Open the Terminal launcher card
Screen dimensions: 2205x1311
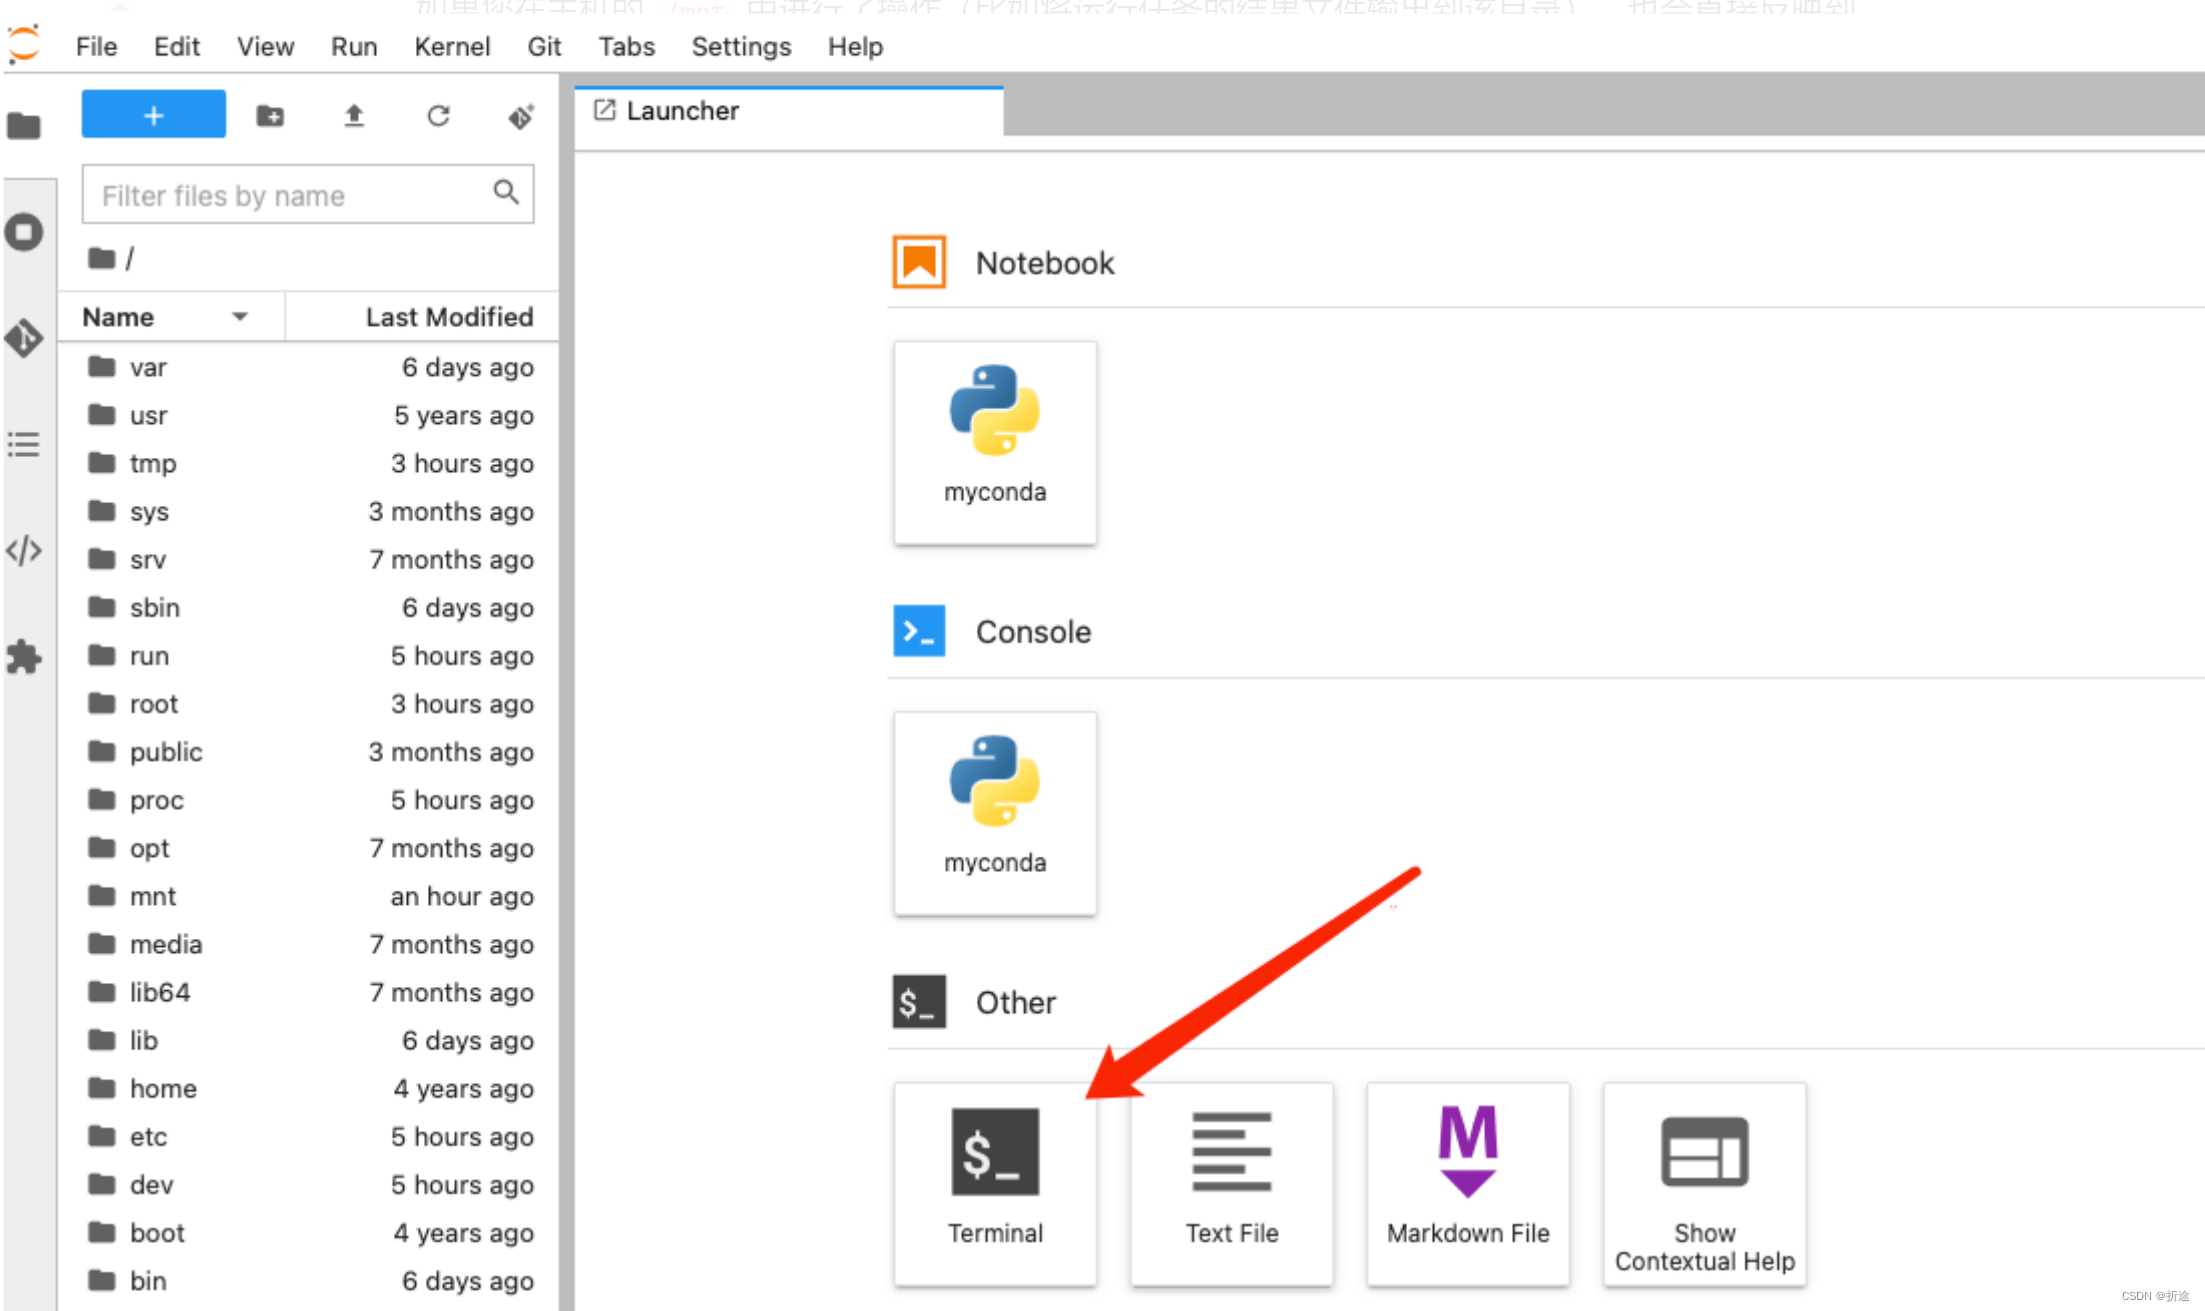click(994, 1181)
